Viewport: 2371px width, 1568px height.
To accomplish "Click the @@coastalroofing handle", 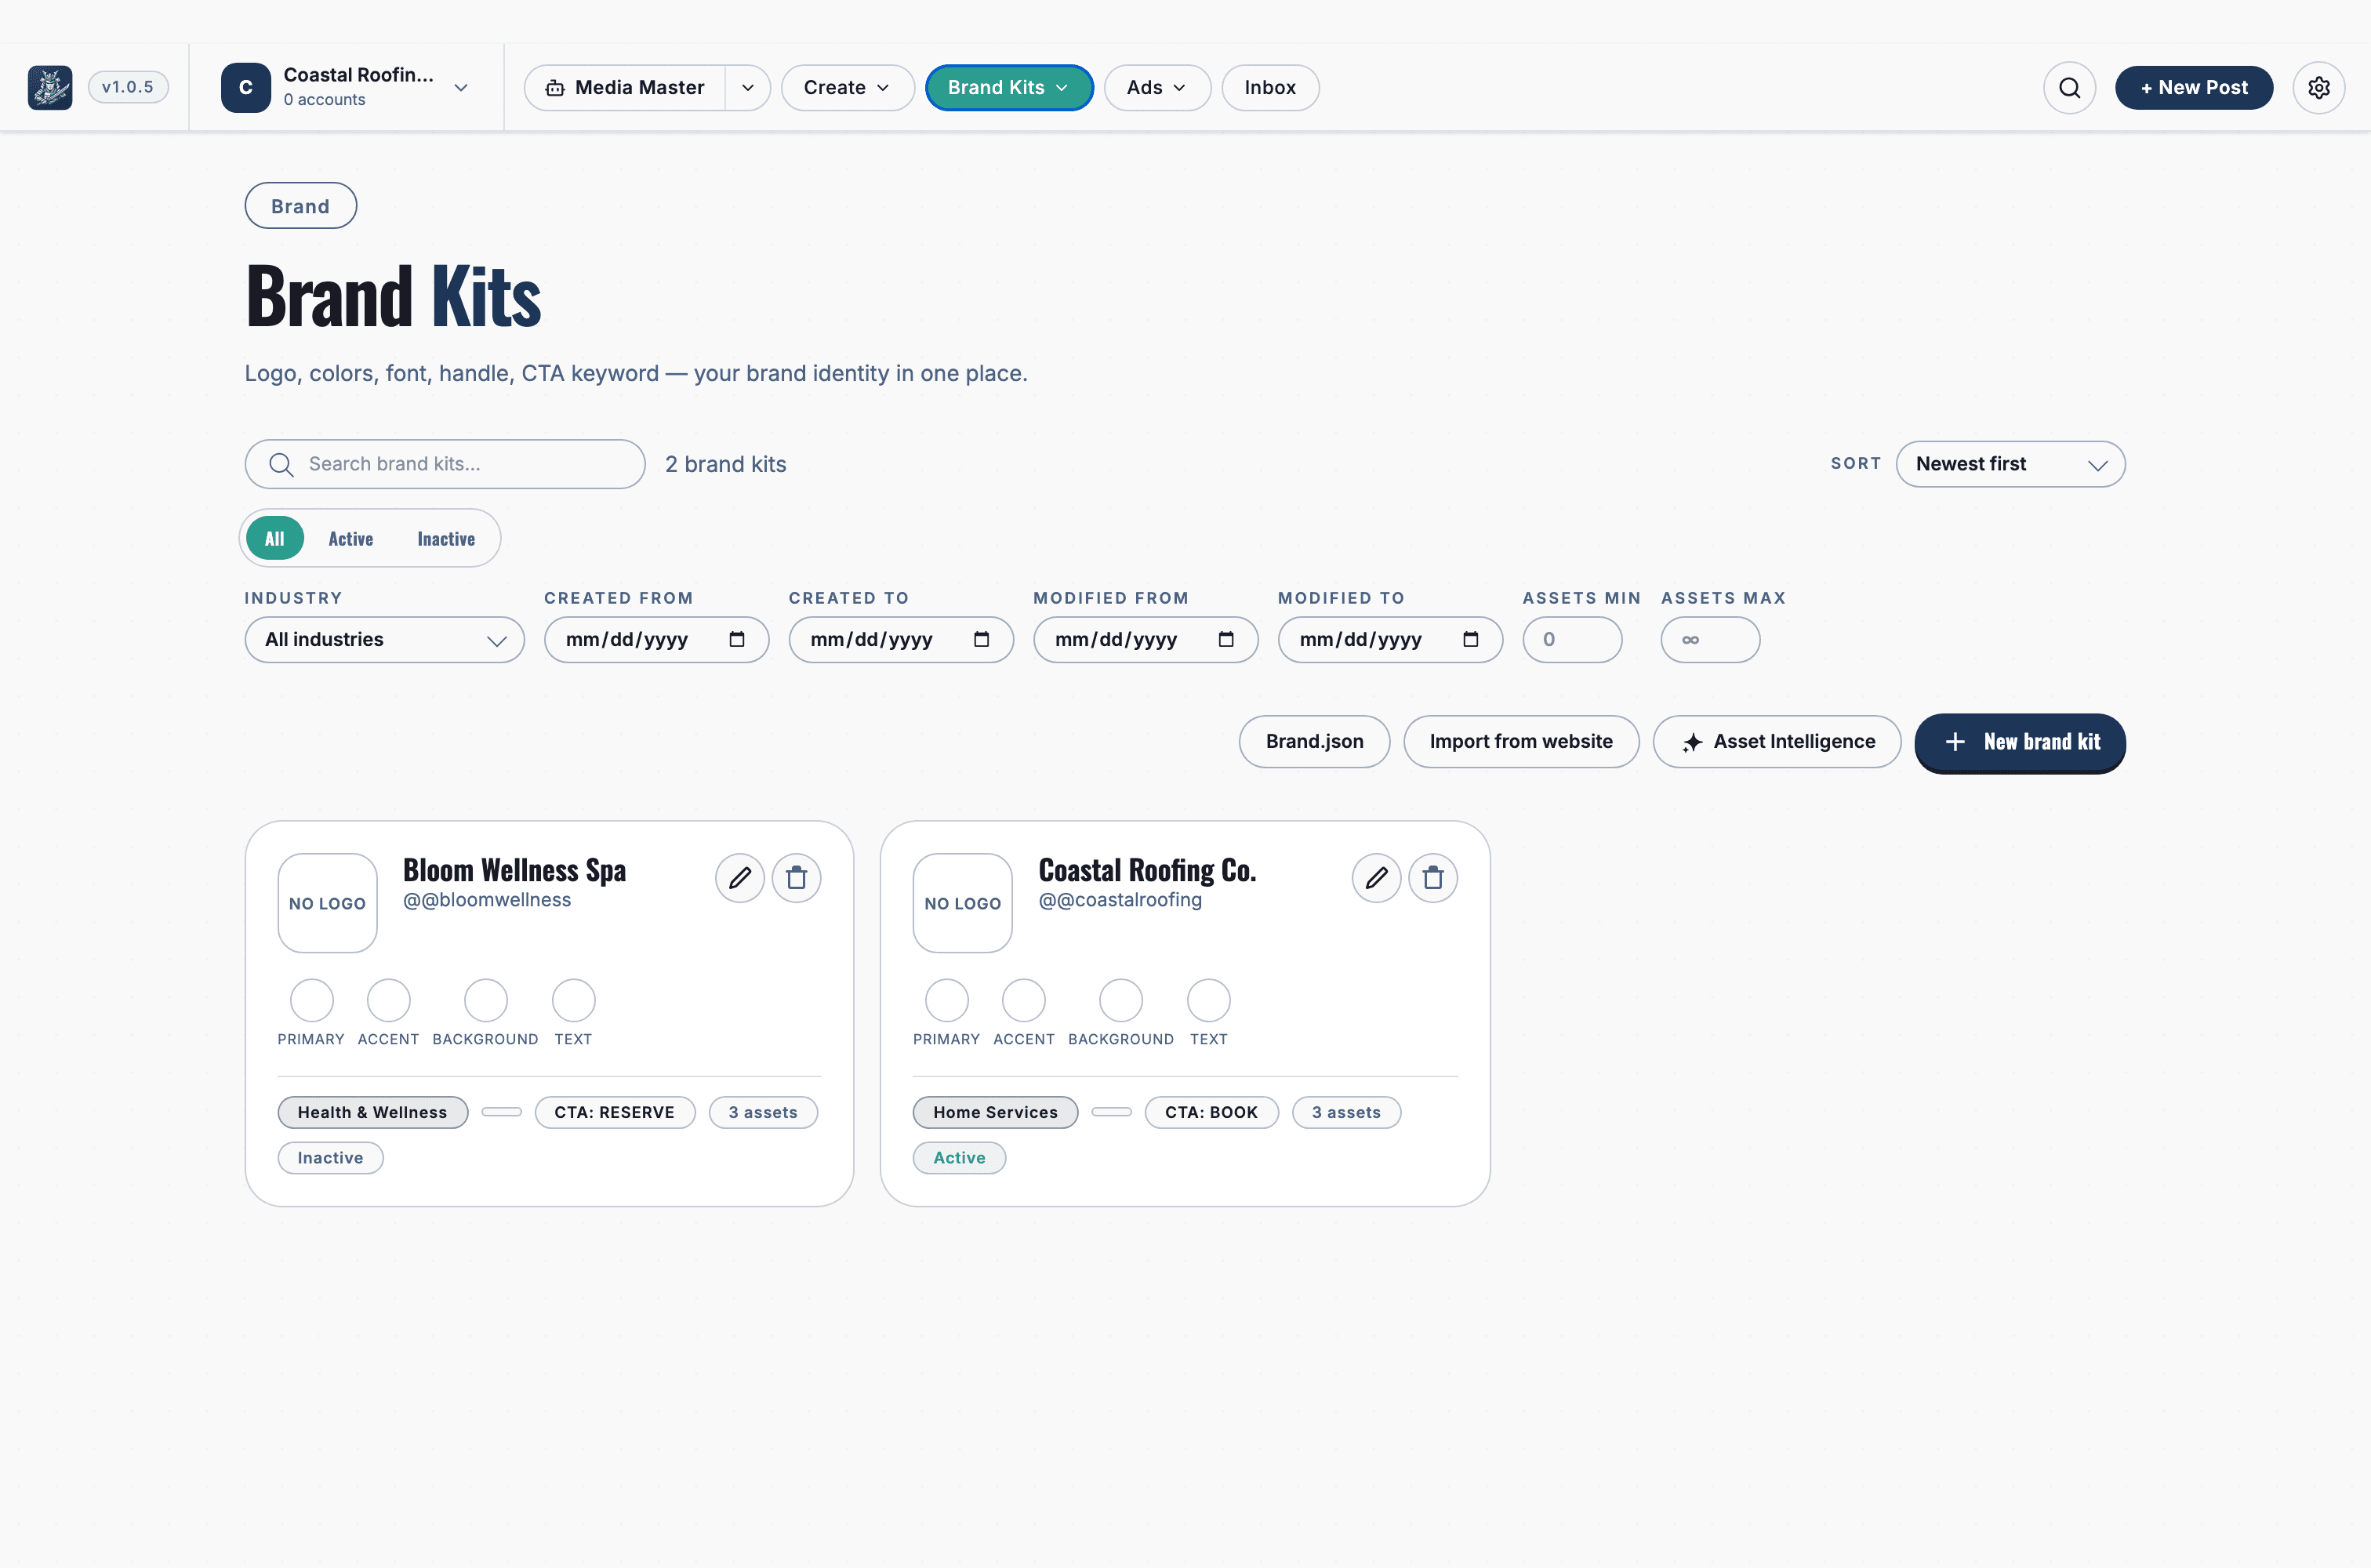I will (1120, 900).
